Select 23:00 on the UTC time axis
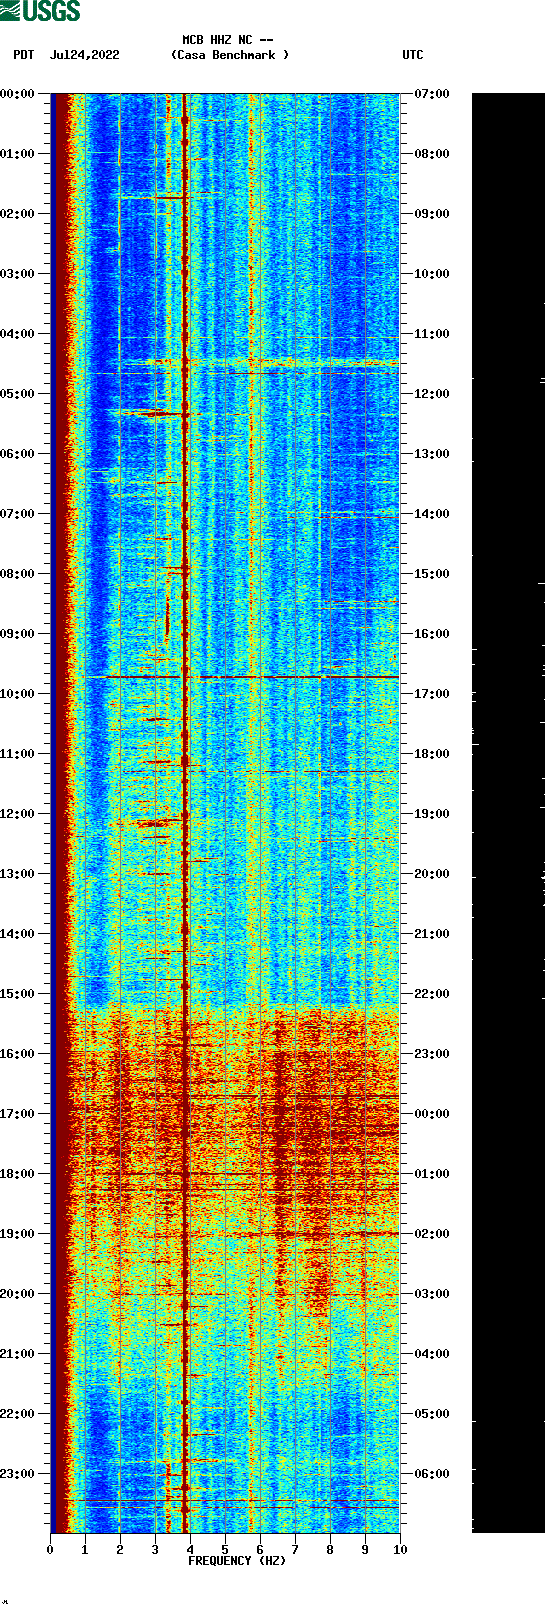 coord(432,1054)
